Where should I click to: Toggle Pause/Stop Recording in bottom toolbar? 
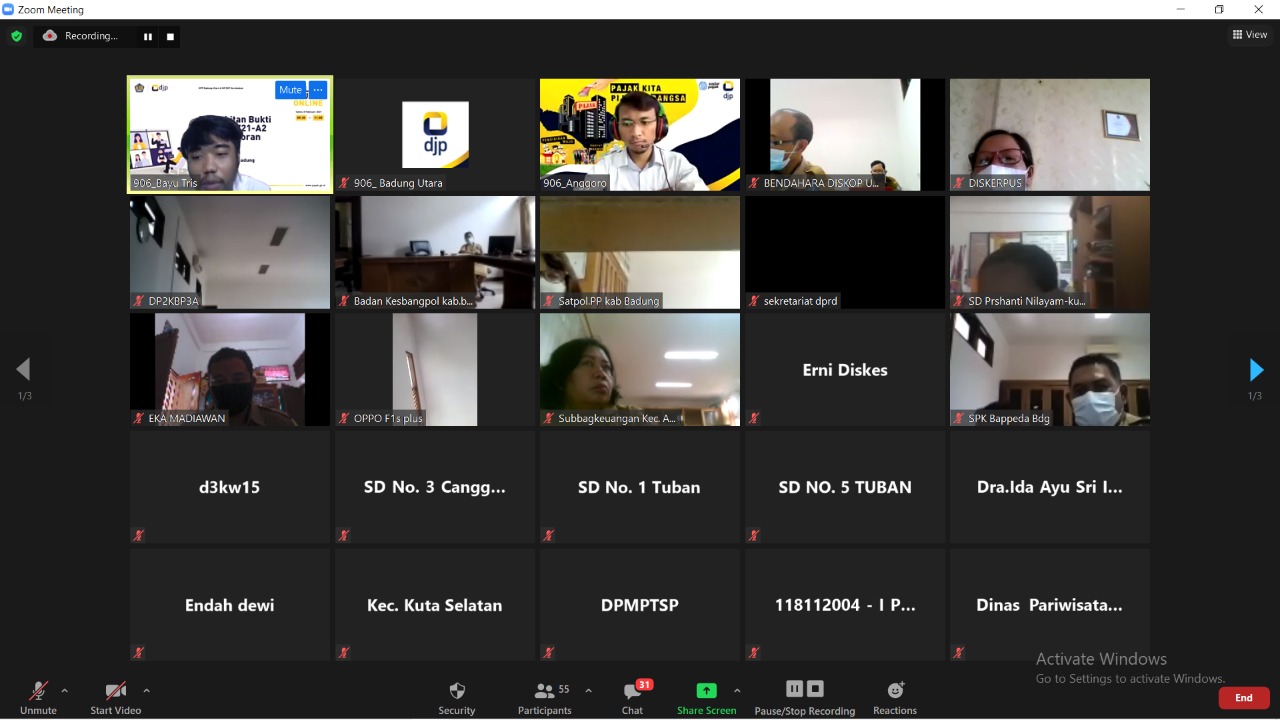804,697
